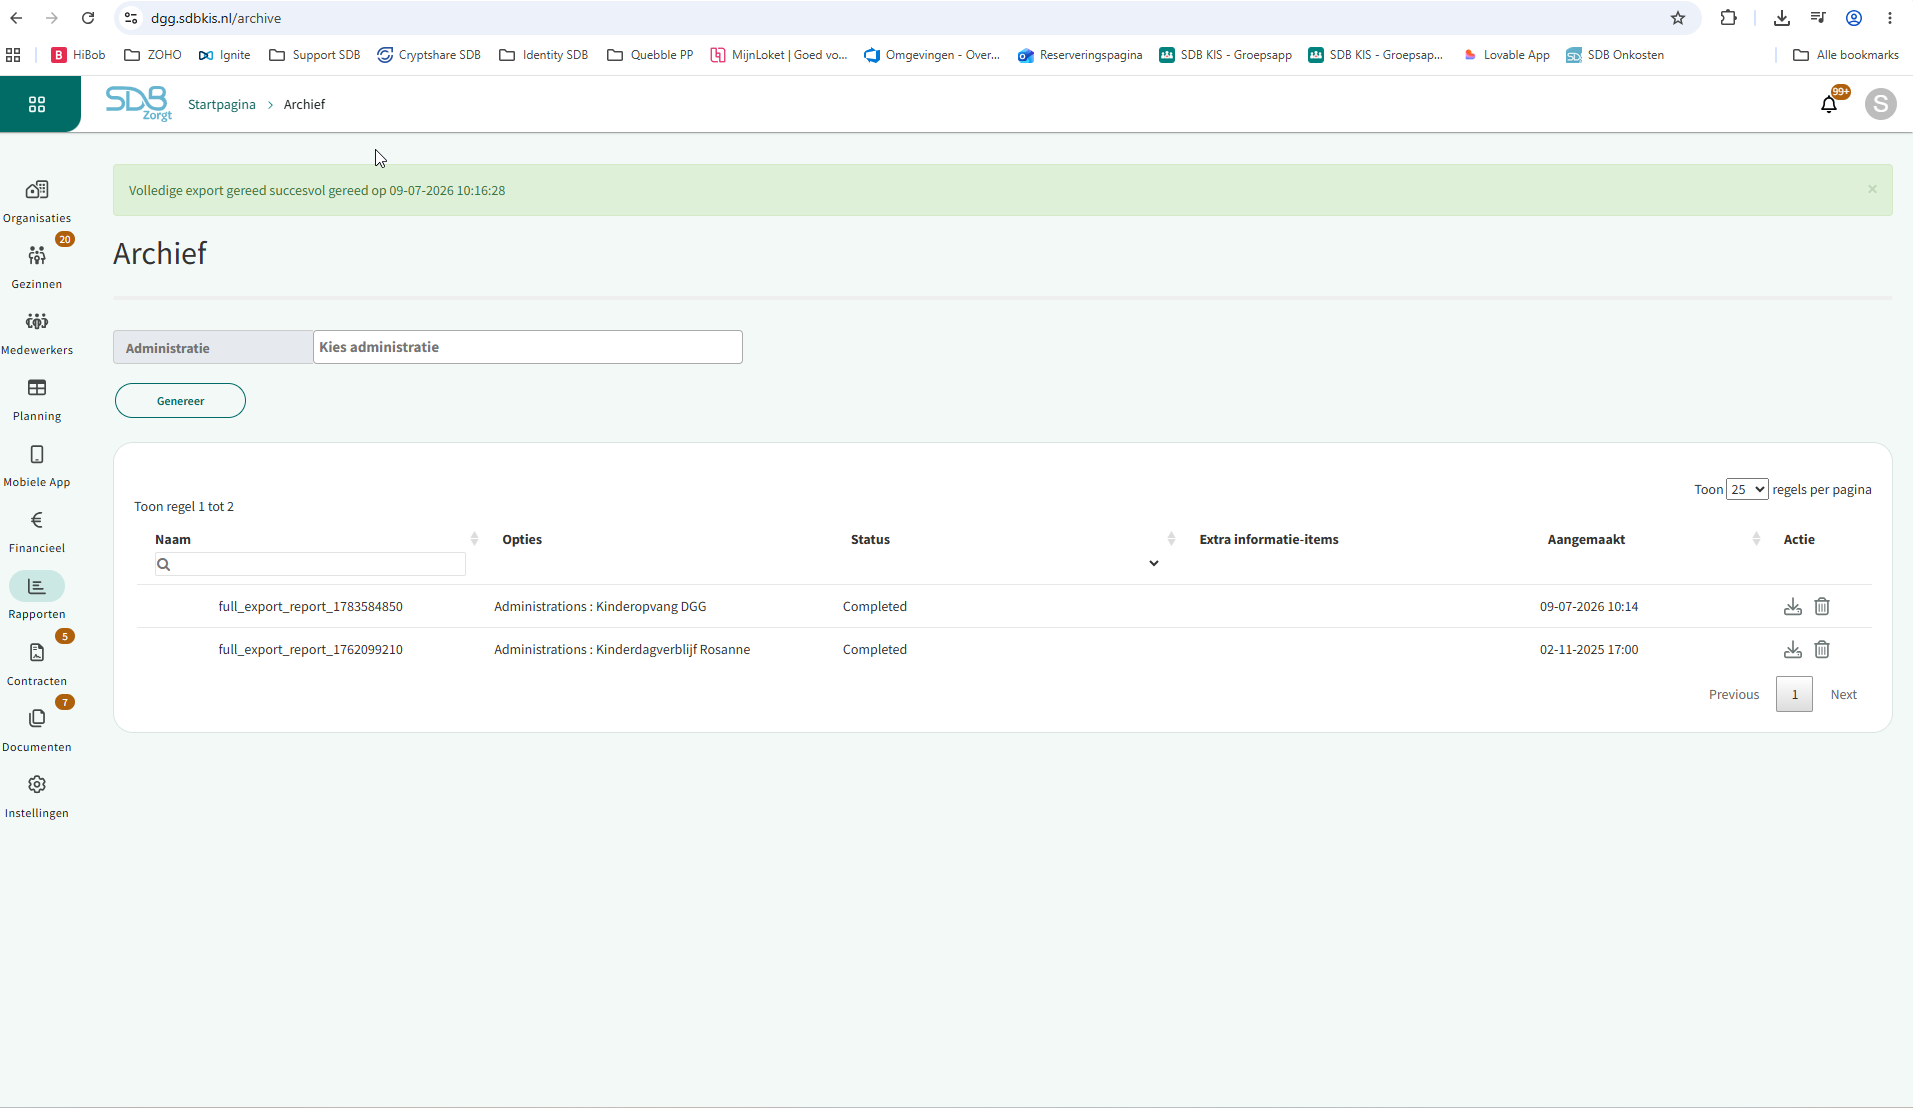Click the browser address bar URL
The image size is (1913, 1108).
click(x=216, y=18)
